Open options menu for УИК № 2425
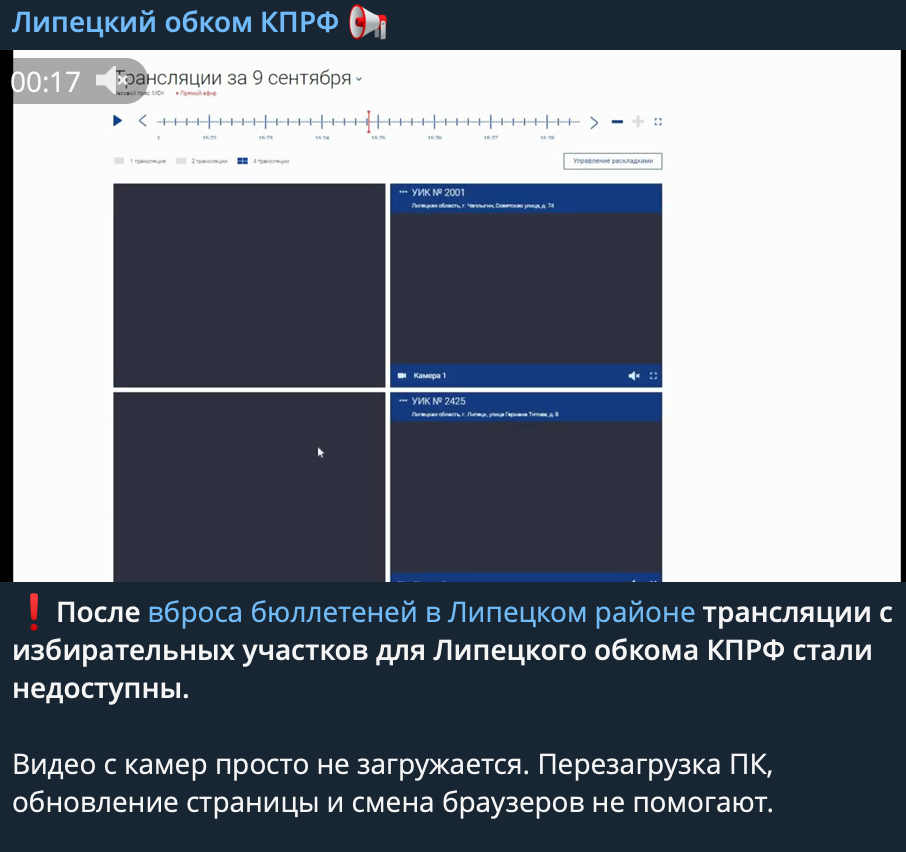The image size is (906, 852). 403,400
